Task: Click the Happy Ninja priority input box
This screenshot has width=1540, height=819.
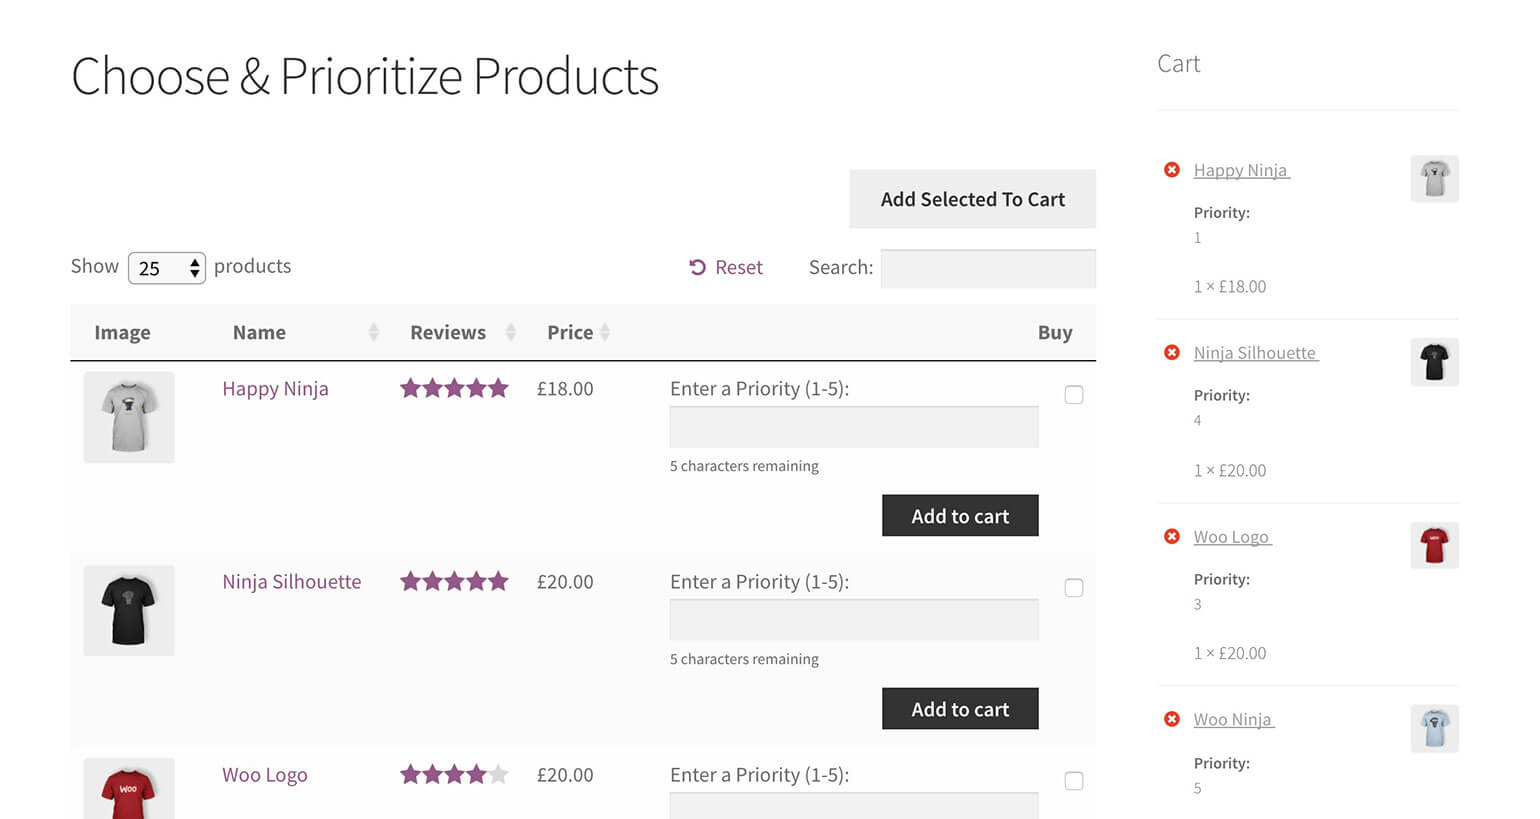Action: 854,427
